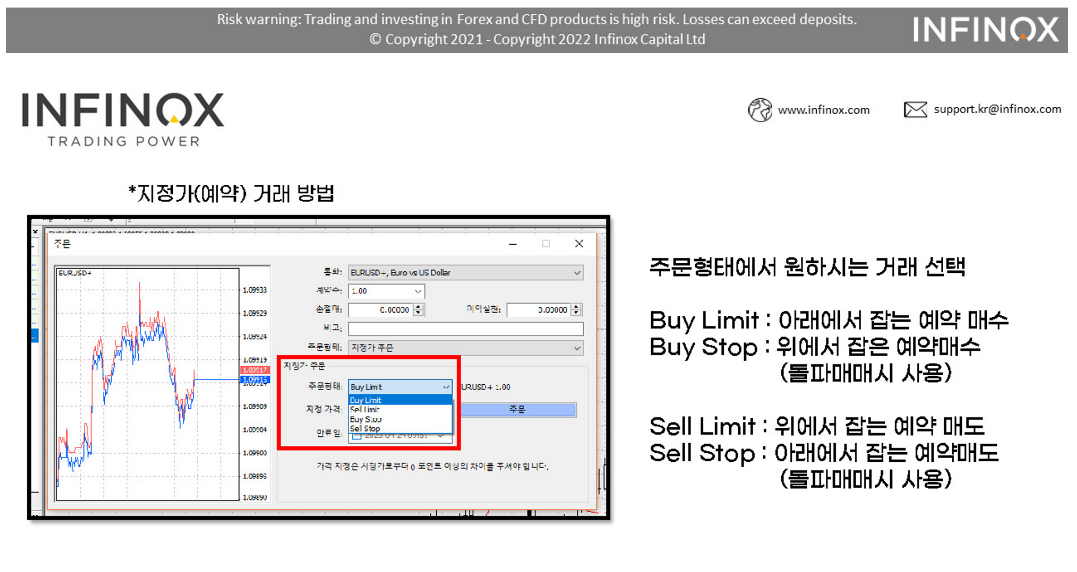Click the blue 1.09915 price tag on the chart
This screenshot has width=1077, height=572.
[254, 379]
